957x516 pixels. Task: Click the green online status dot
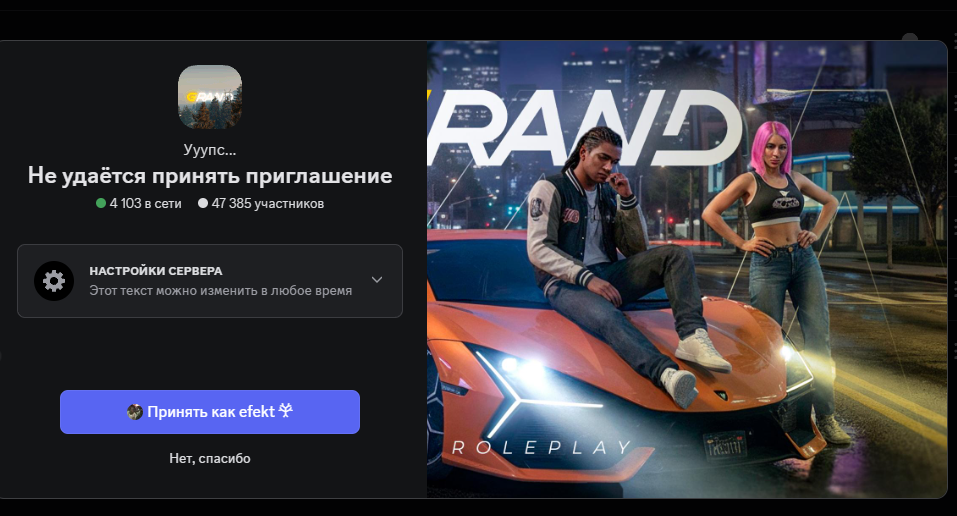(101, 203)
